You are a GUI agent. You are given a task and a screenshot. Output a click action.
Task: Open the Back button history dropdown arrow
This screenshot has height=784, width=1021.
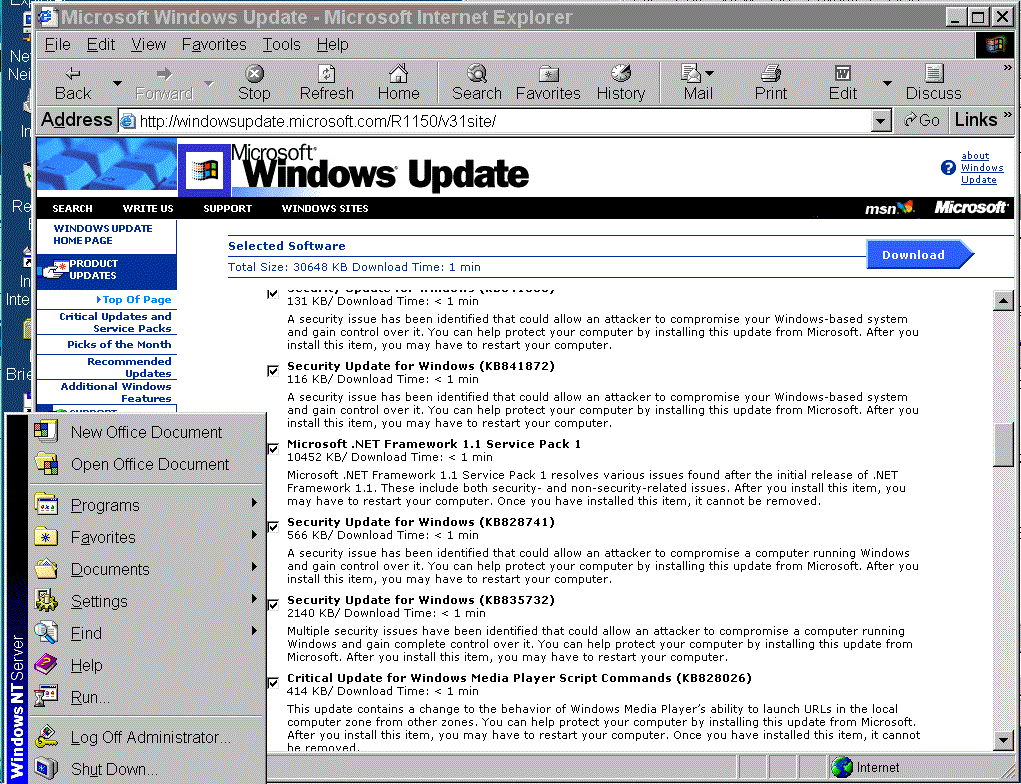117,84
